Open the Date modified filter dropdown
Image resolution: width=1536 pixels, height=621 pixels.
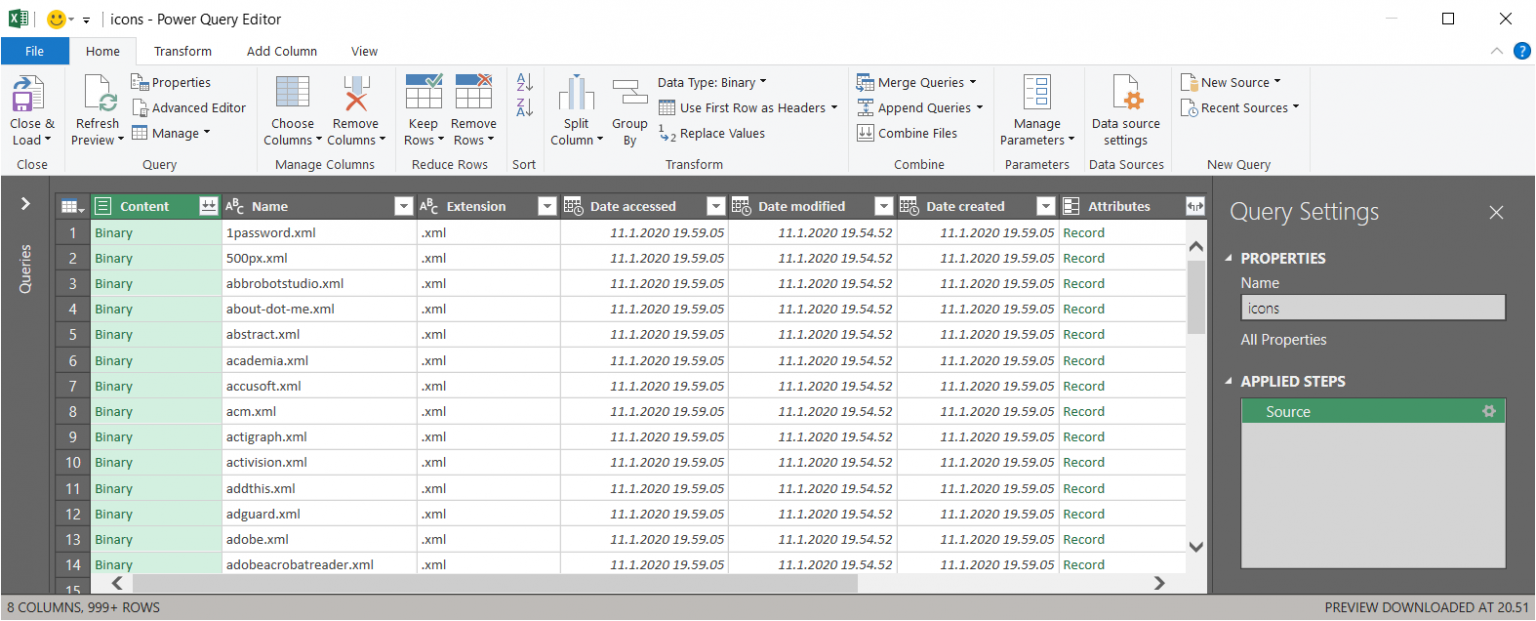coord(884,206)
